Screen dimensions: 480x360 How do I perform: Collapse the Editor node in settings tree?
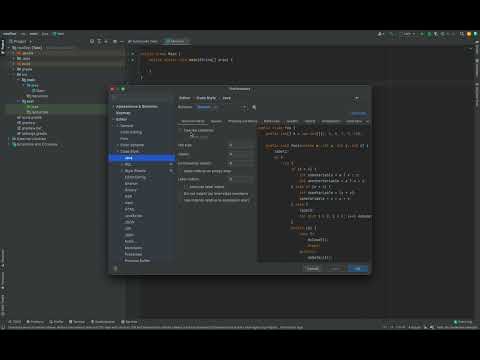pyautogui.click(x=113, y=119)
